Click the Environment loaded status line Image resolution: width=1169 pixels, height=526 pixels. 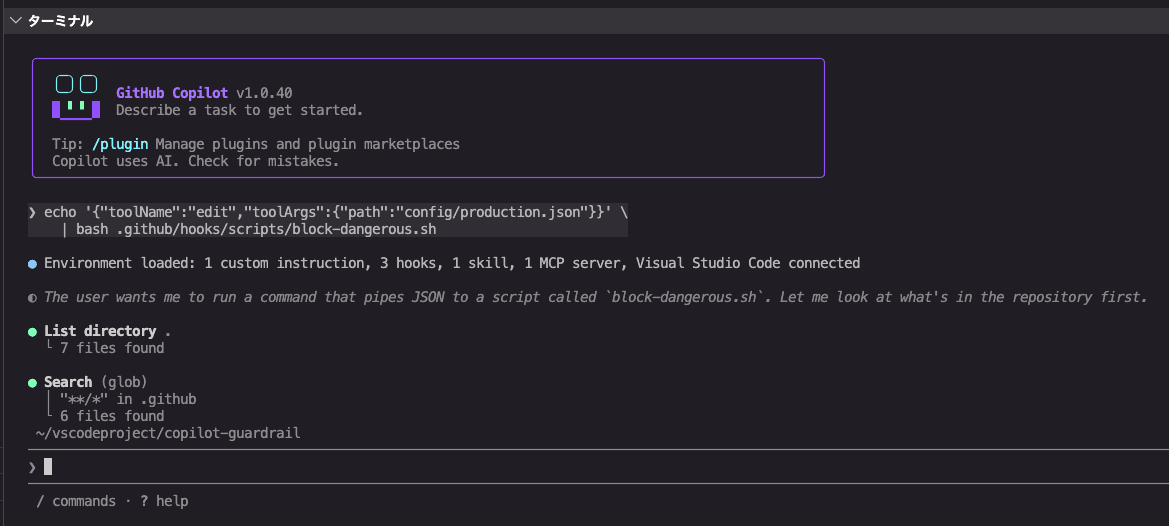pos(452,263)
